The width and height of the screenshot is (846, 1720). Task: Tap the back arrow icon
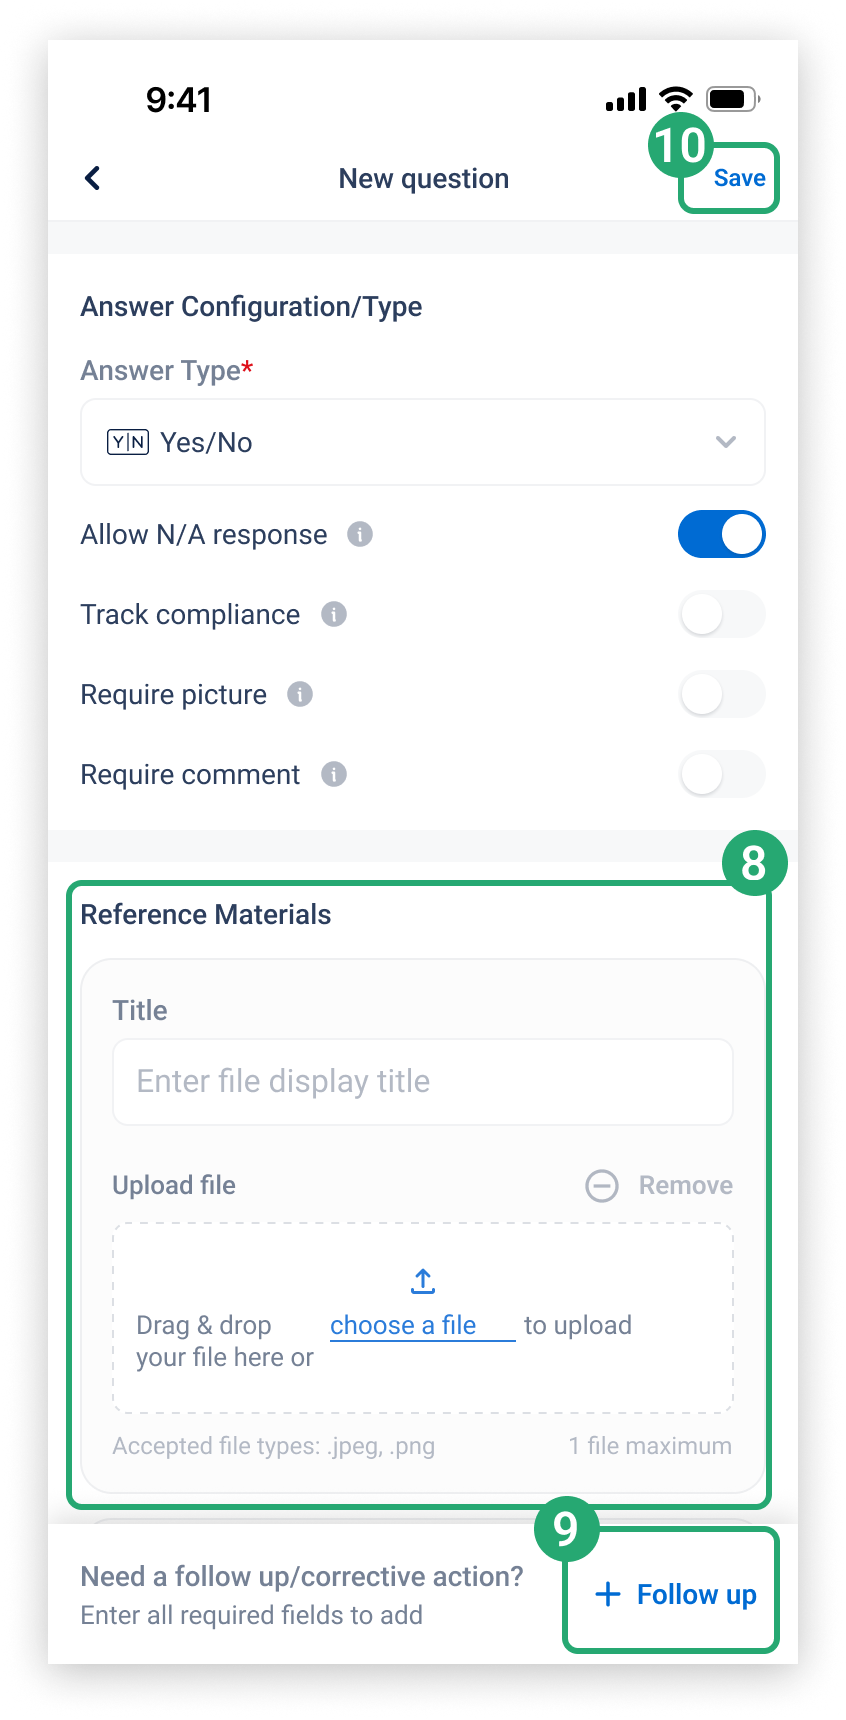click(93, 178)
